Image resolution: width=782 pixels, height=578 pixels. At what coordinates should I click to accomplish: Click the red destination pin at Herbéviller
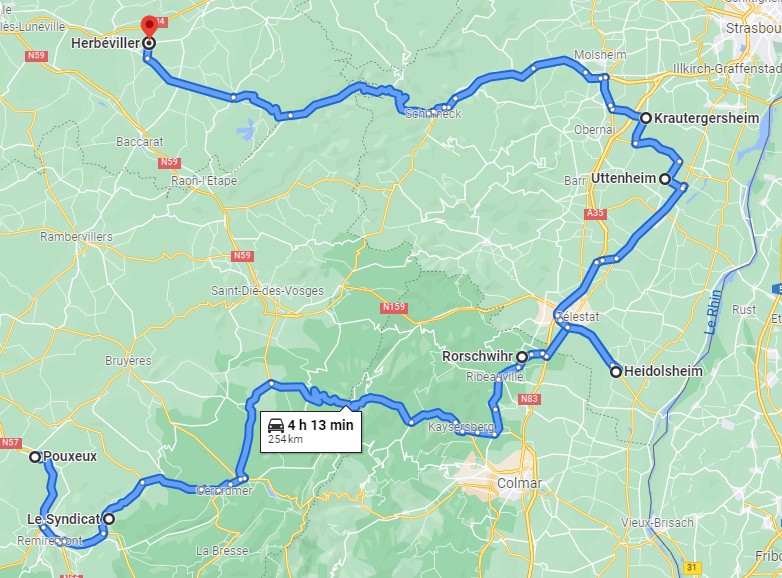(x=149, y=27)
